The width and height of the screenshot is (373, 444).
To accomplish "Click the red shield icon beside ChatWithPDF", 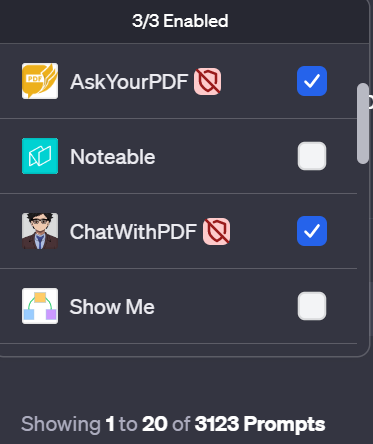I will point(216,232).
